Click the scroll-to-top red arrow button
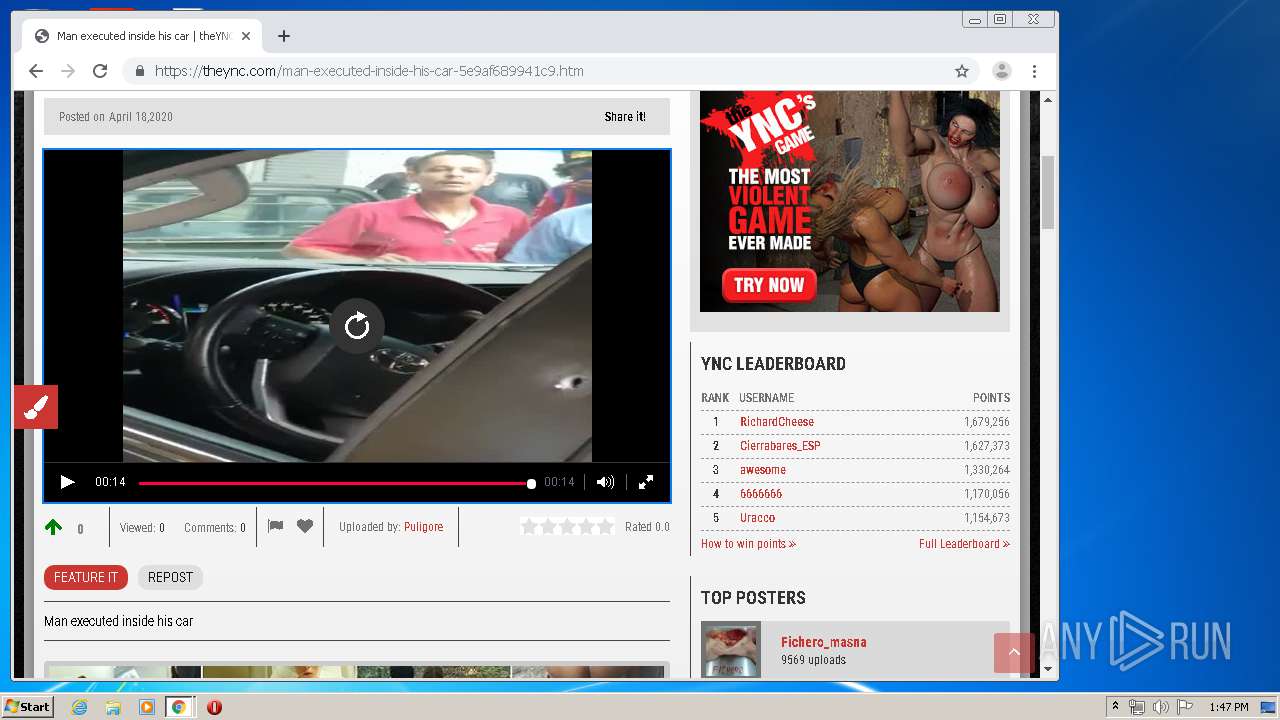This screenshot has height=720, width=1280. pos(1014,653)
